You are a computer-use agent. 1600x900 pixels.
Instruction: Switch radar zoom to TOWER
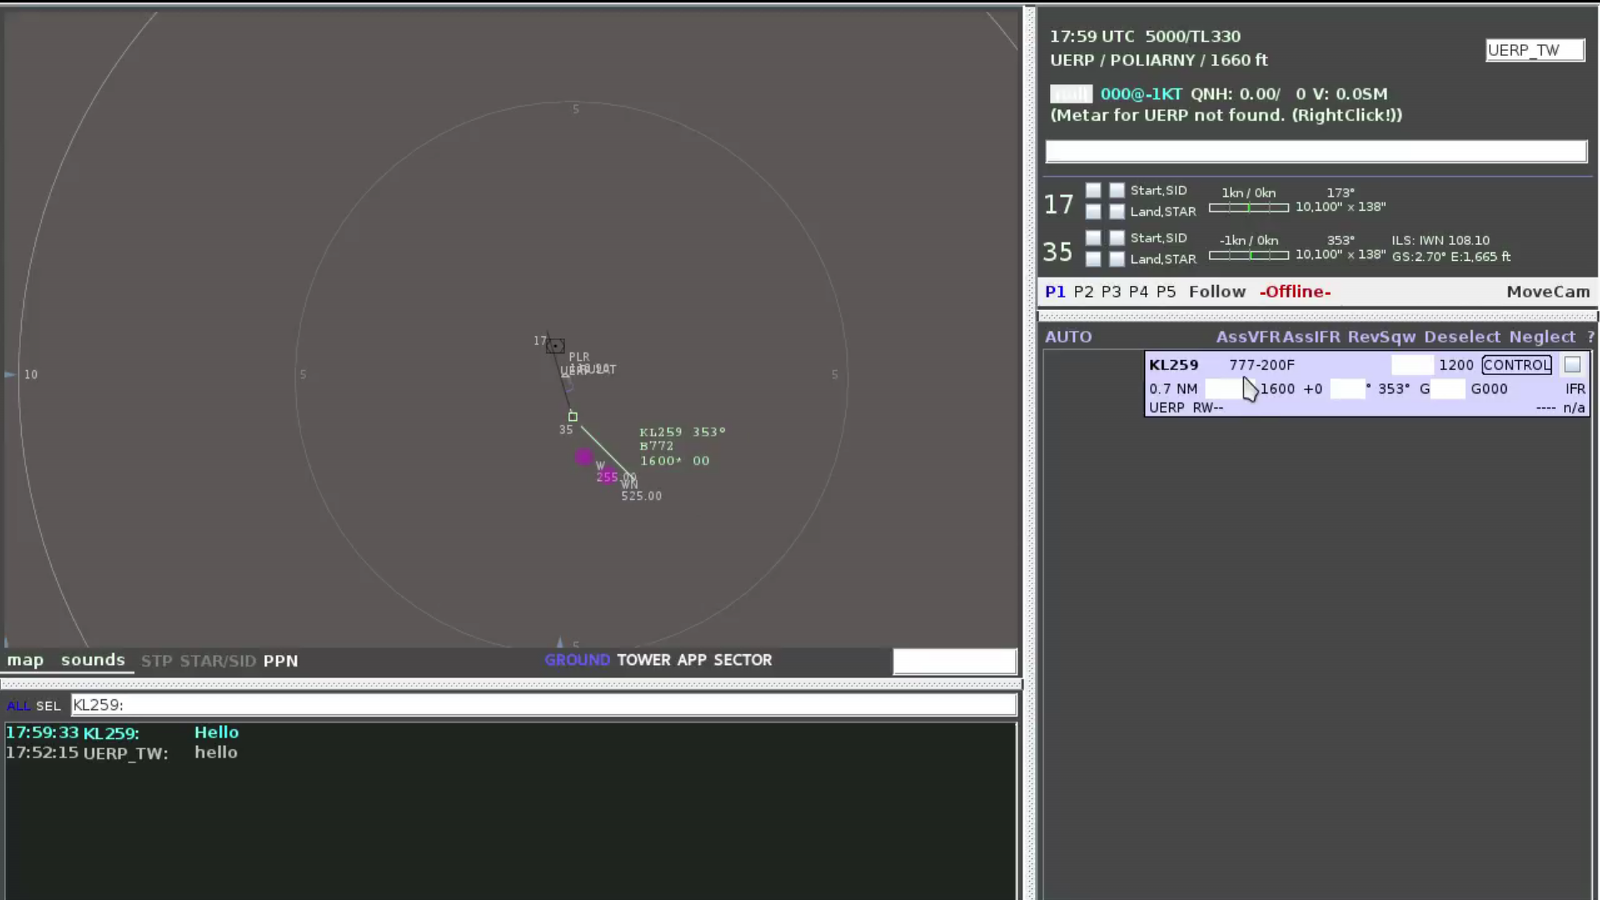pos(644,660)
